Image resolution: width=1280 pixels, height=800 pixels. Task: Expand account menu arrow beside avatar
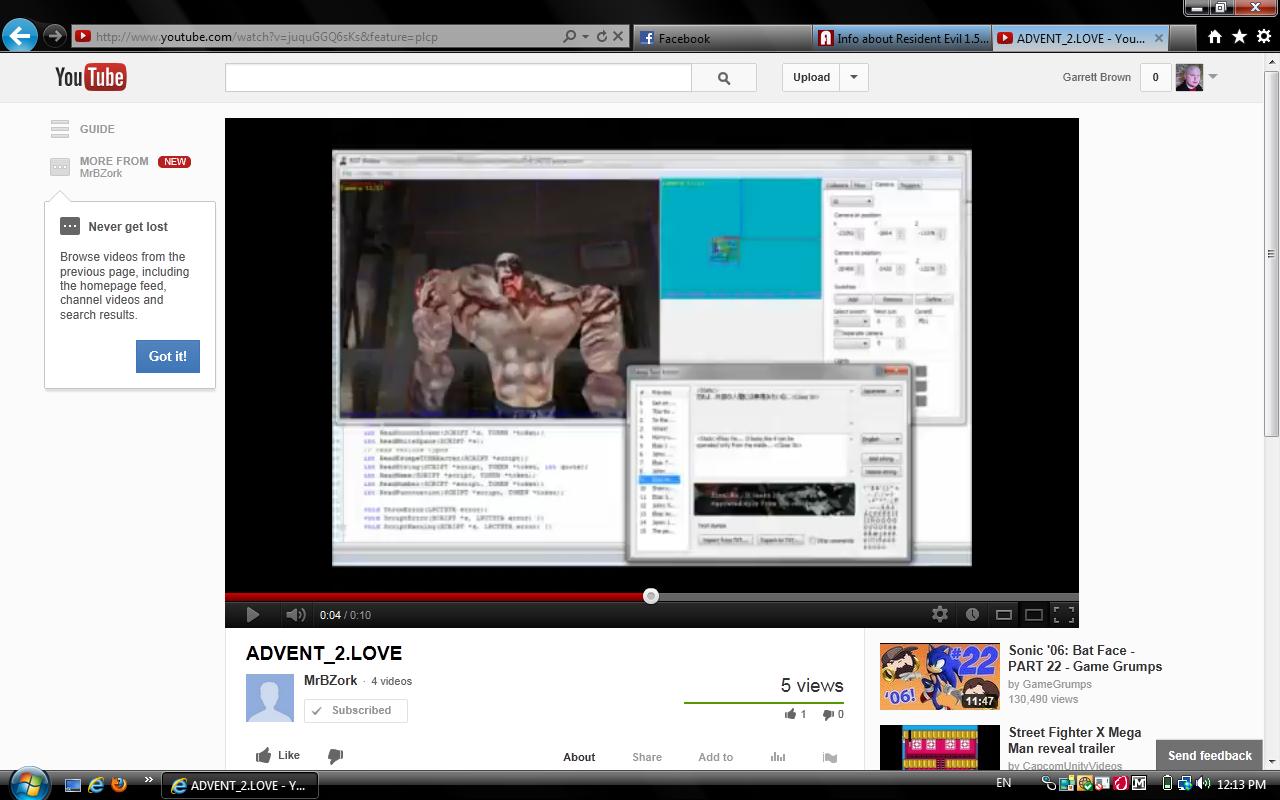pyautogui.click(x=1213, y=76)
